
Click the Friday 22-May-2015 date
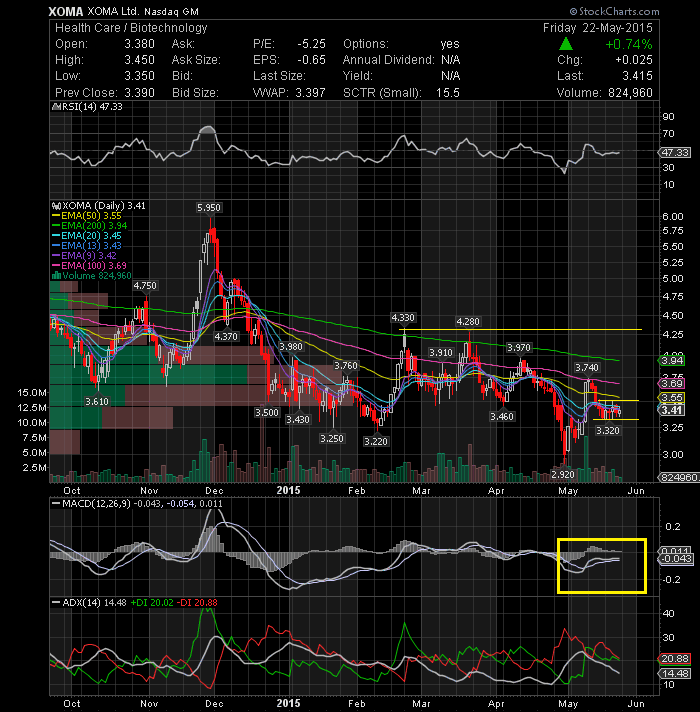click(x=597, y=28)
